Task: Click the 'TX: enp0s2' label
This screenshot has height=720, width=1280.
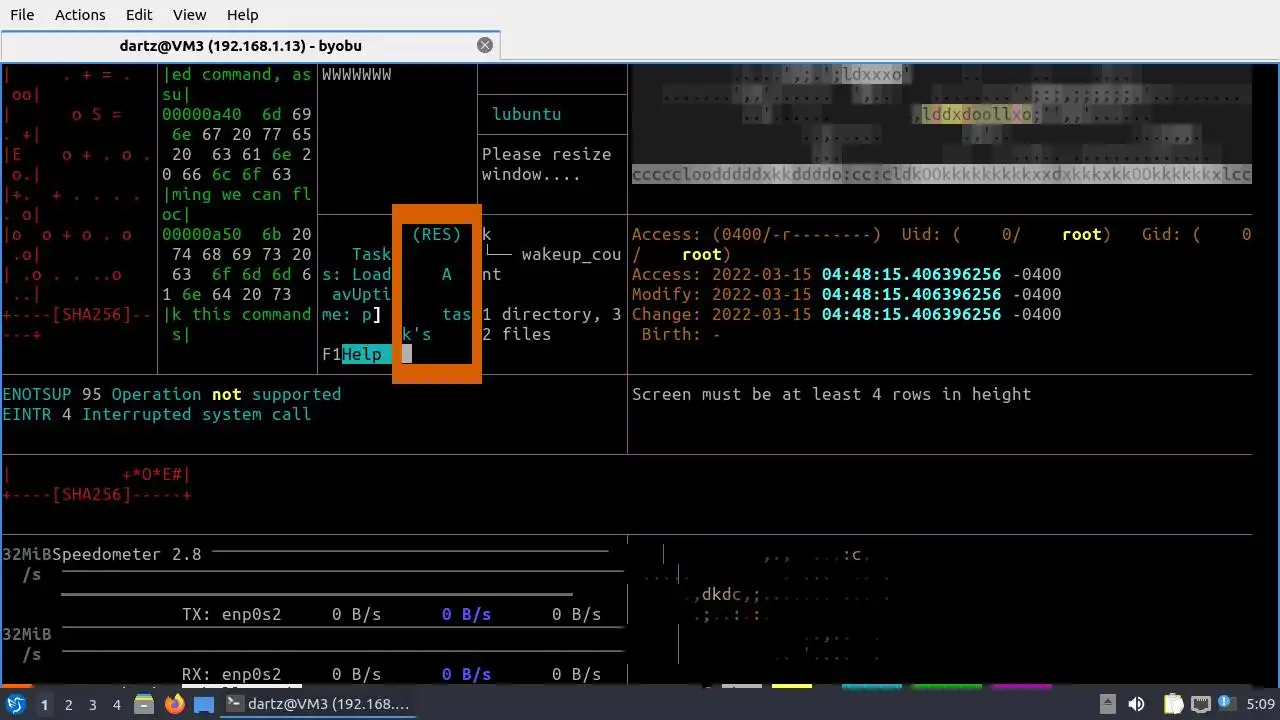Action: pos(232,614)
